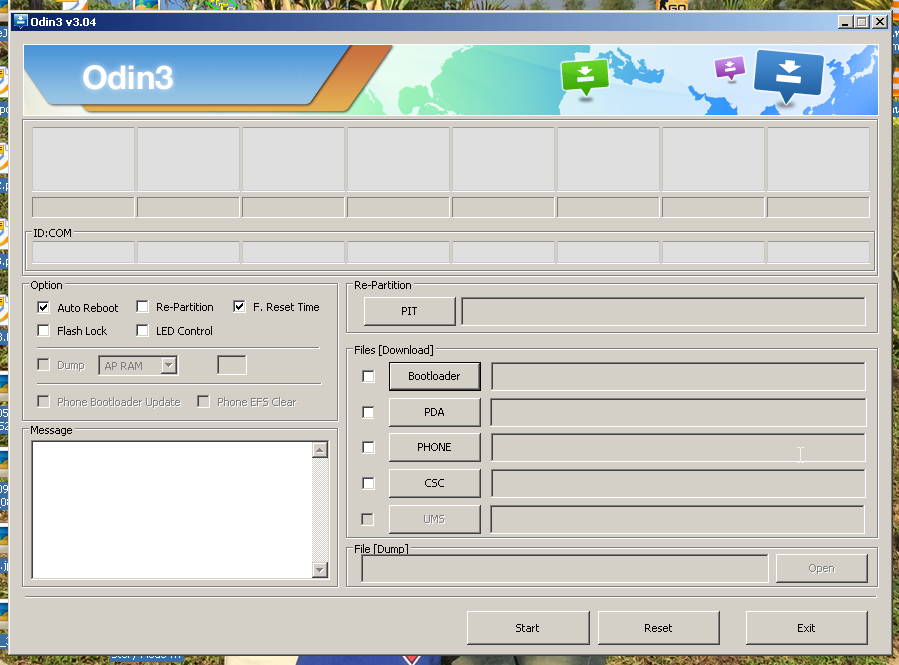Click the PIT file path field

(663, 311)
